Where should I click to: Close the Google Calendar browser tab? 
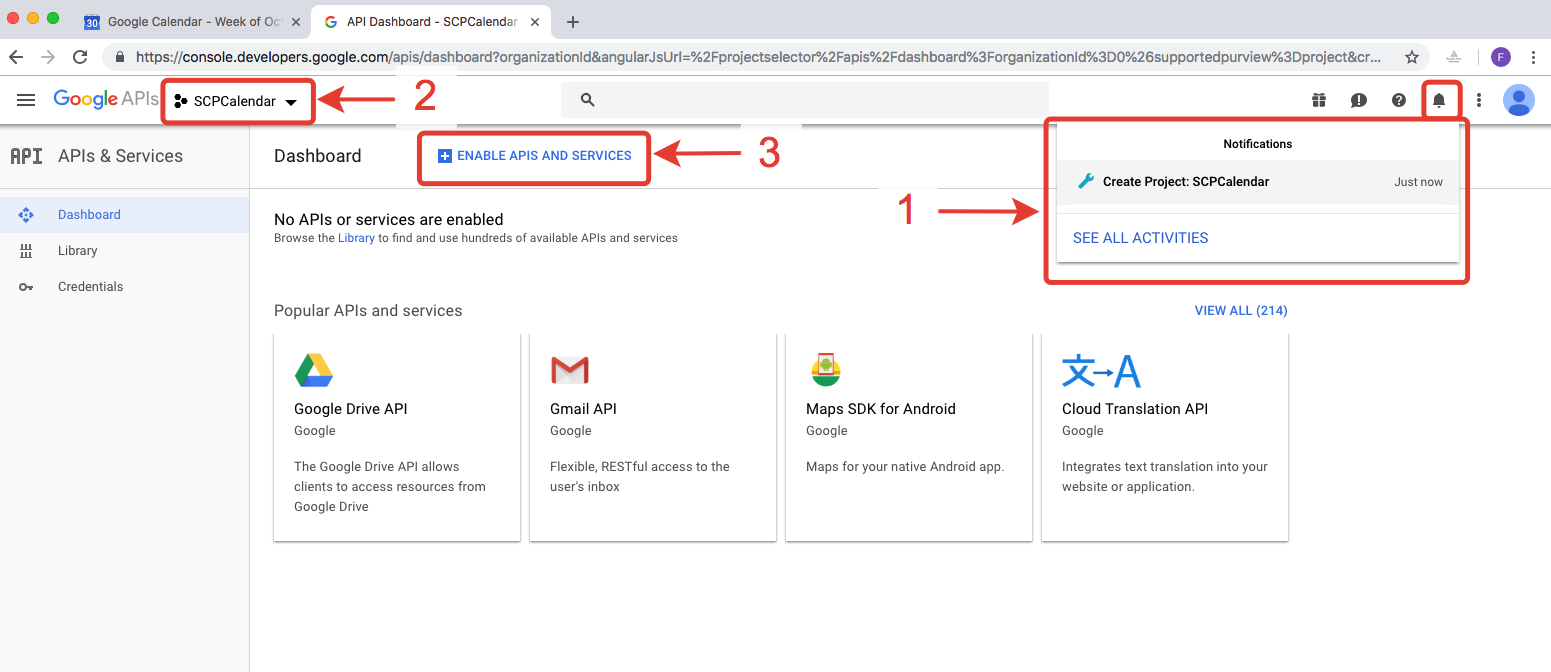point(295,21)
